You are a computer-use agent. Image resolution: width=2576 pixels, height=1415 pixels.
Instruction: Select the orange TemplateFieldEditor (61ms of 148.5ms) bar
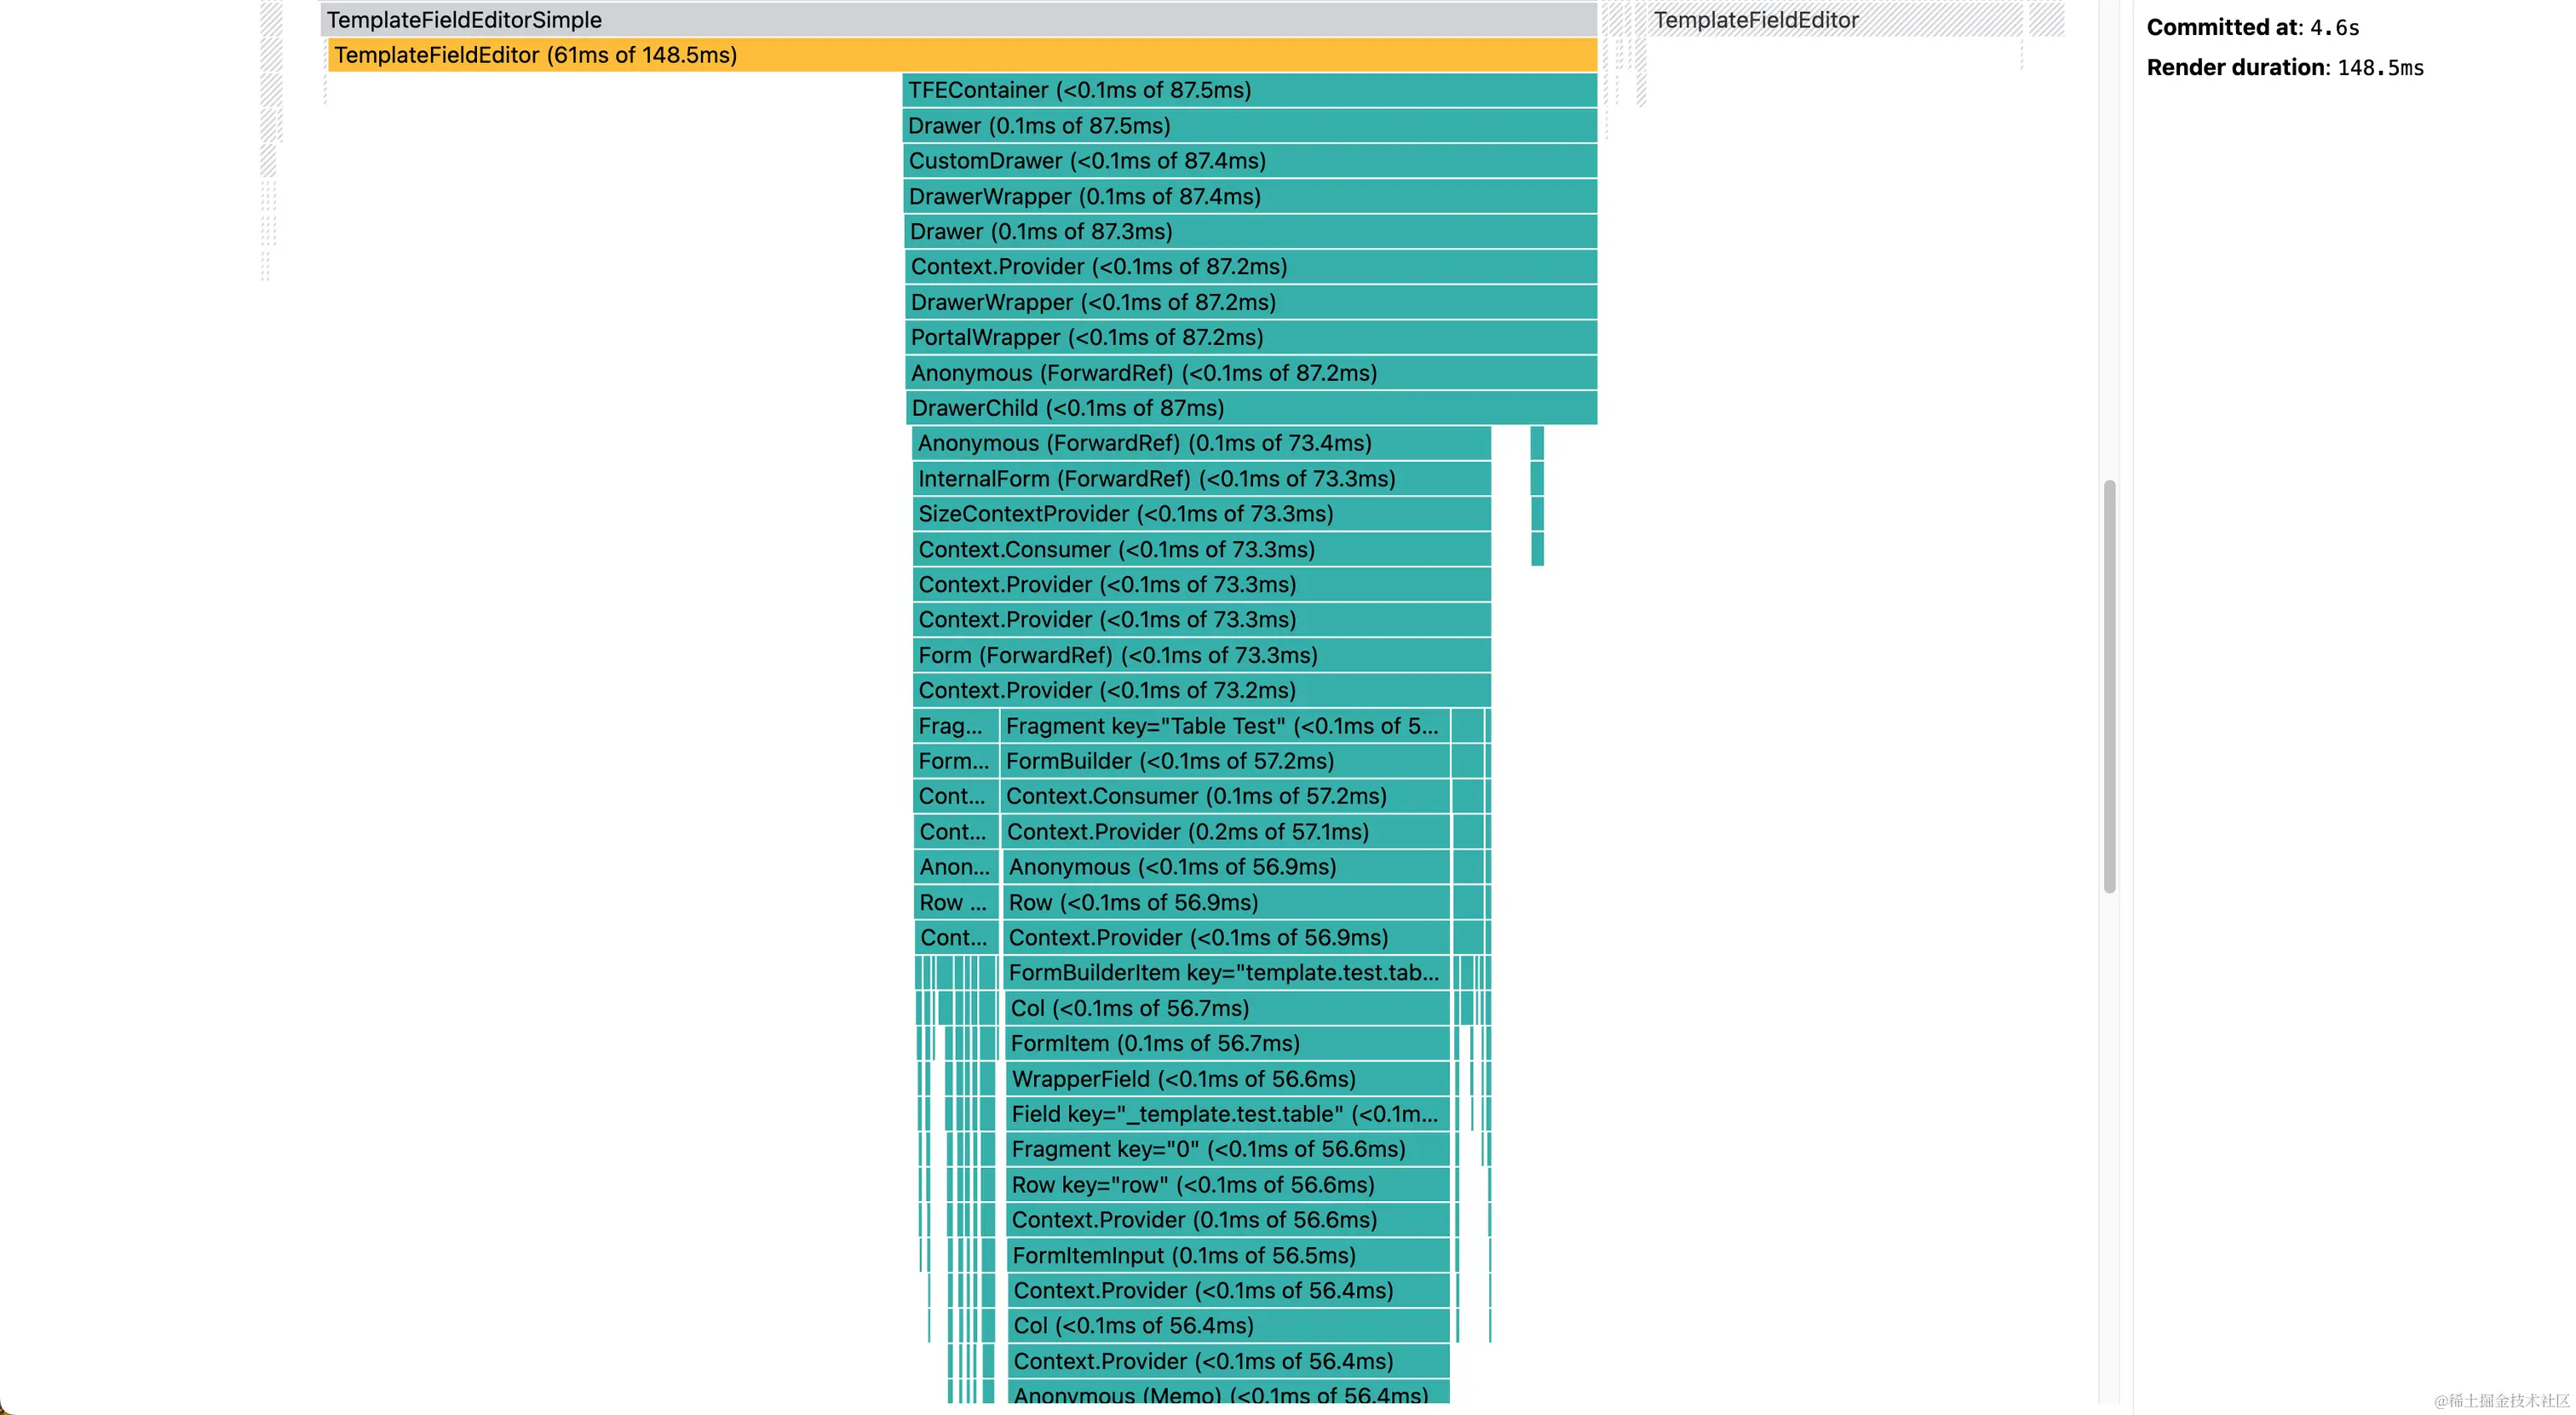962,55
